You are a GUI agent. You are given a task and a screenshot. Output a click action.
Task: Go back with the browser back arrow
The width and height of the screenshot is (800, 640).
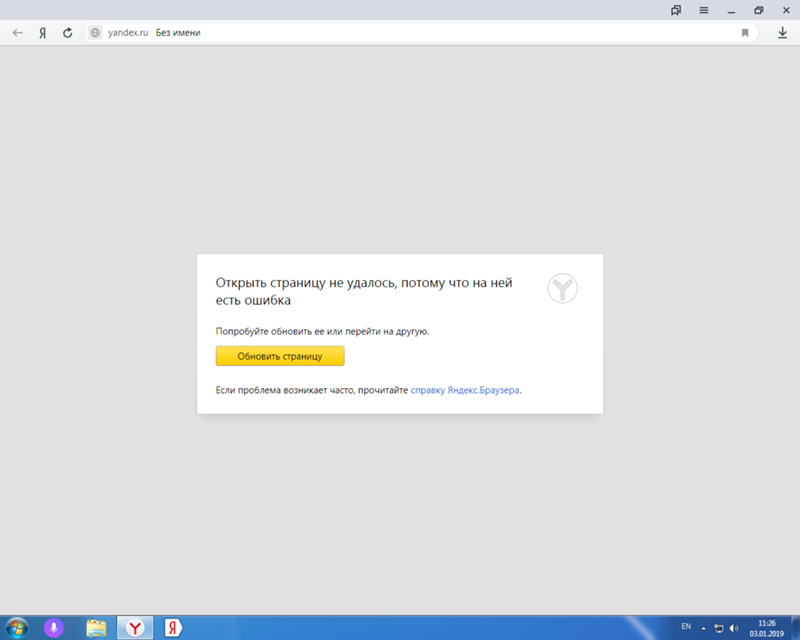click(x=18, y=33)
